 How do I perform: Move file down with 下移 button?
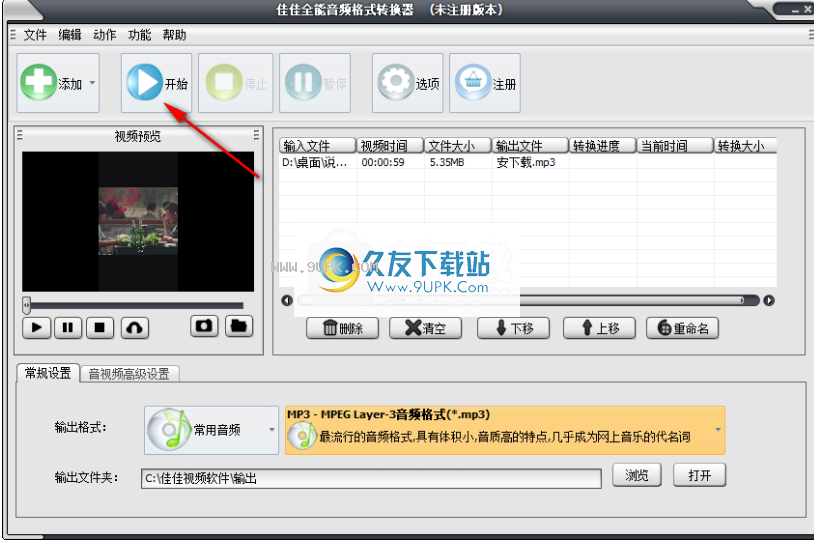pos(513,328)
